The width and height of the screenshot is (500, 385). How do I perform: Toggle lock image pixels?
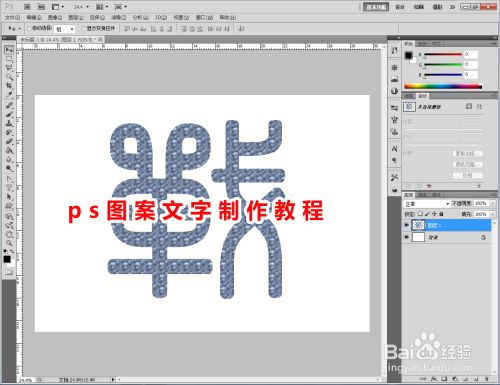tap(427, 214)
